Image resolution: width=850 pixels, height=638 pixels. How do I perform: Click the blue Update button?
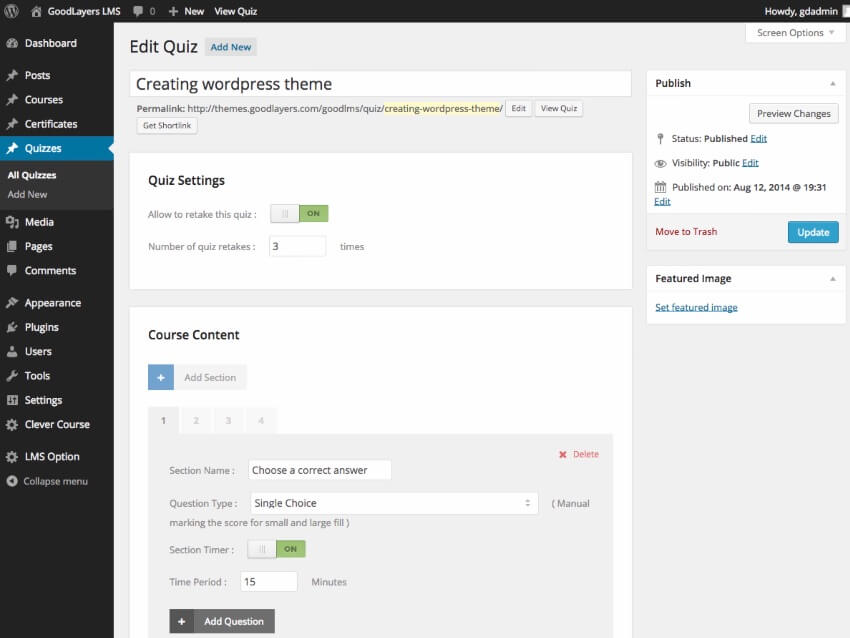tap(813, 232)
